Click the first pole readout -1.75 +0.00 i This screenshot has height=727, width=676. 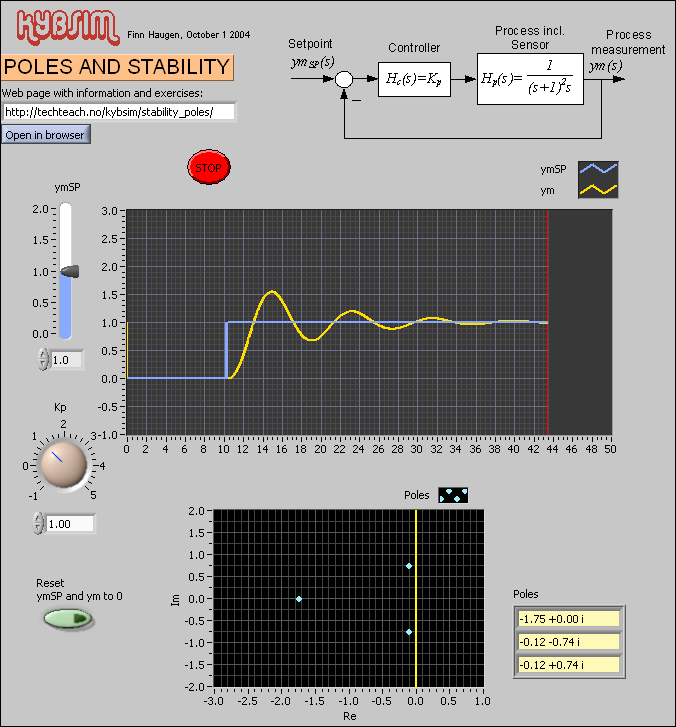[x=568, y=618]
